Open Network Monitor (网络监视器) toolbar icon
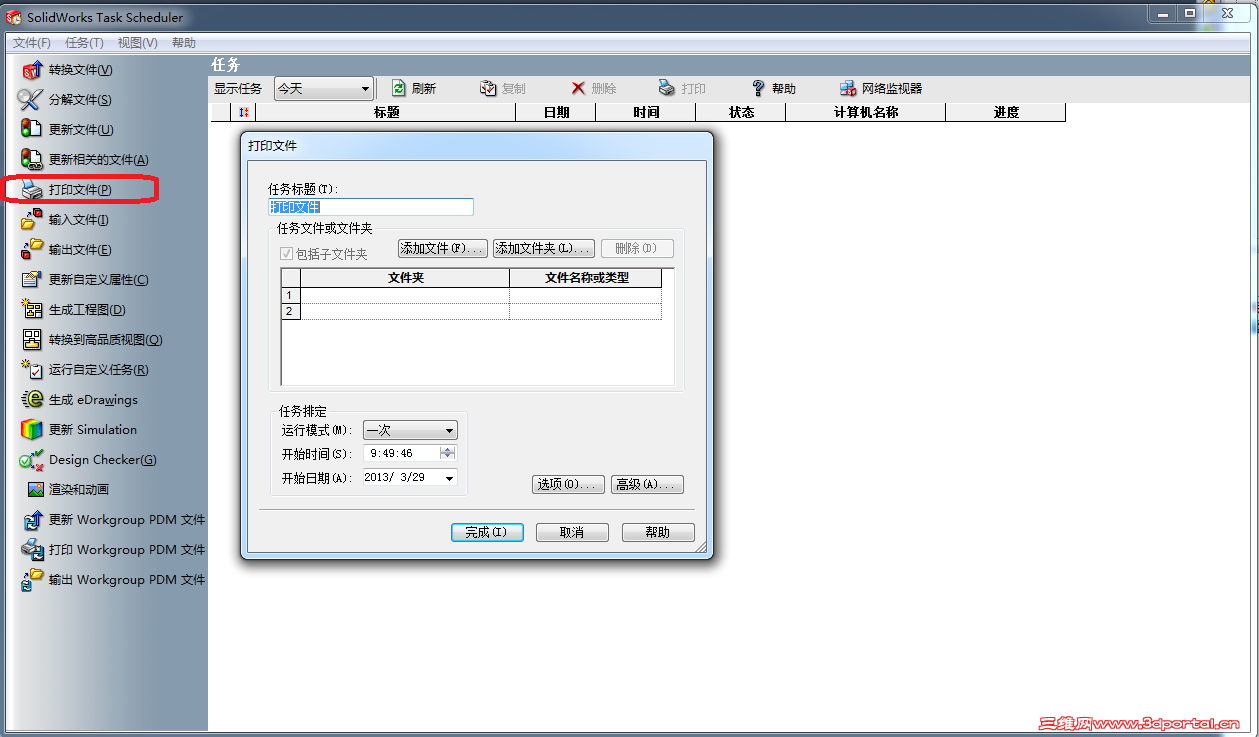This screenshot has width=1259, height=737. click(848, 88)
